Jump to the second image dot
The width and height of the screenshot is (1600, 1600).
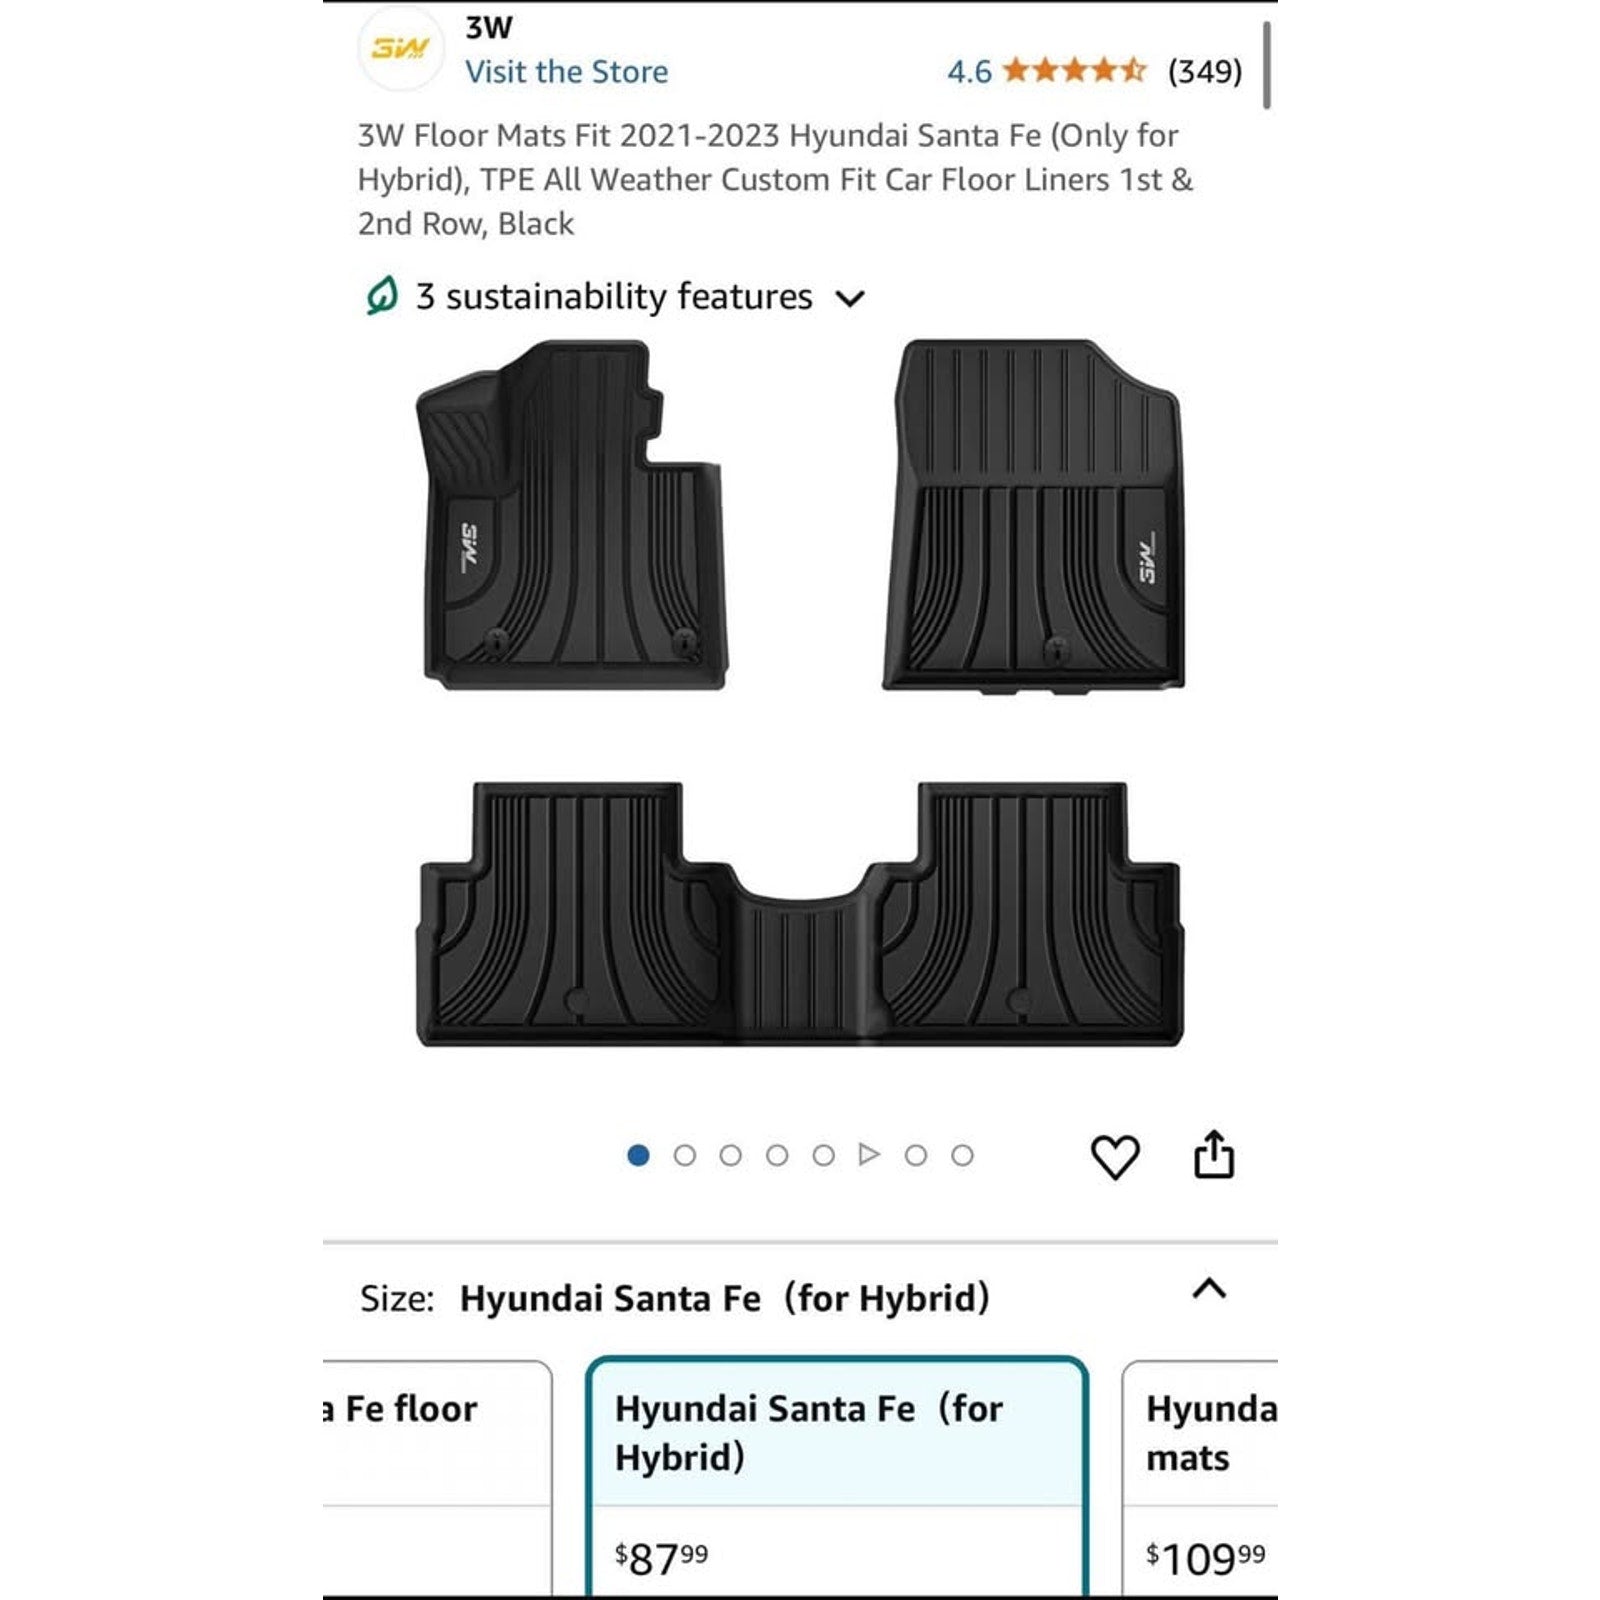coord(685,1156)
